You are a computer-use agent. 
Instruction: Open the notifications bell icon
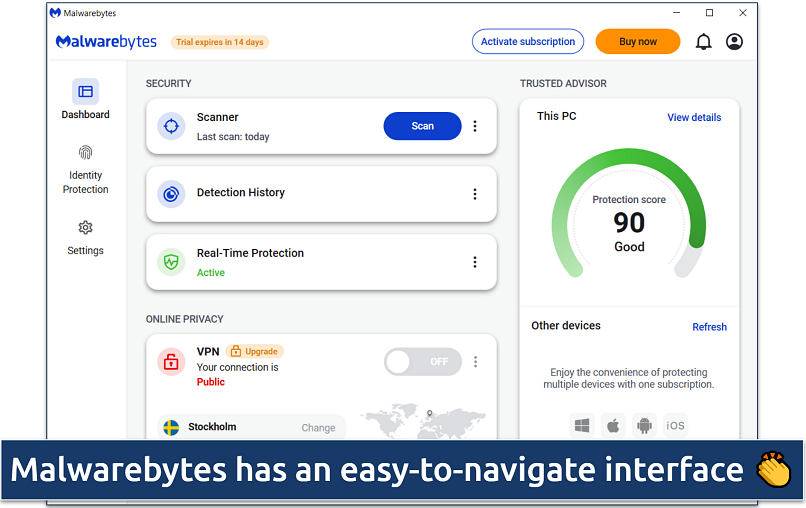pyautogui.click(x=703, y=42)
